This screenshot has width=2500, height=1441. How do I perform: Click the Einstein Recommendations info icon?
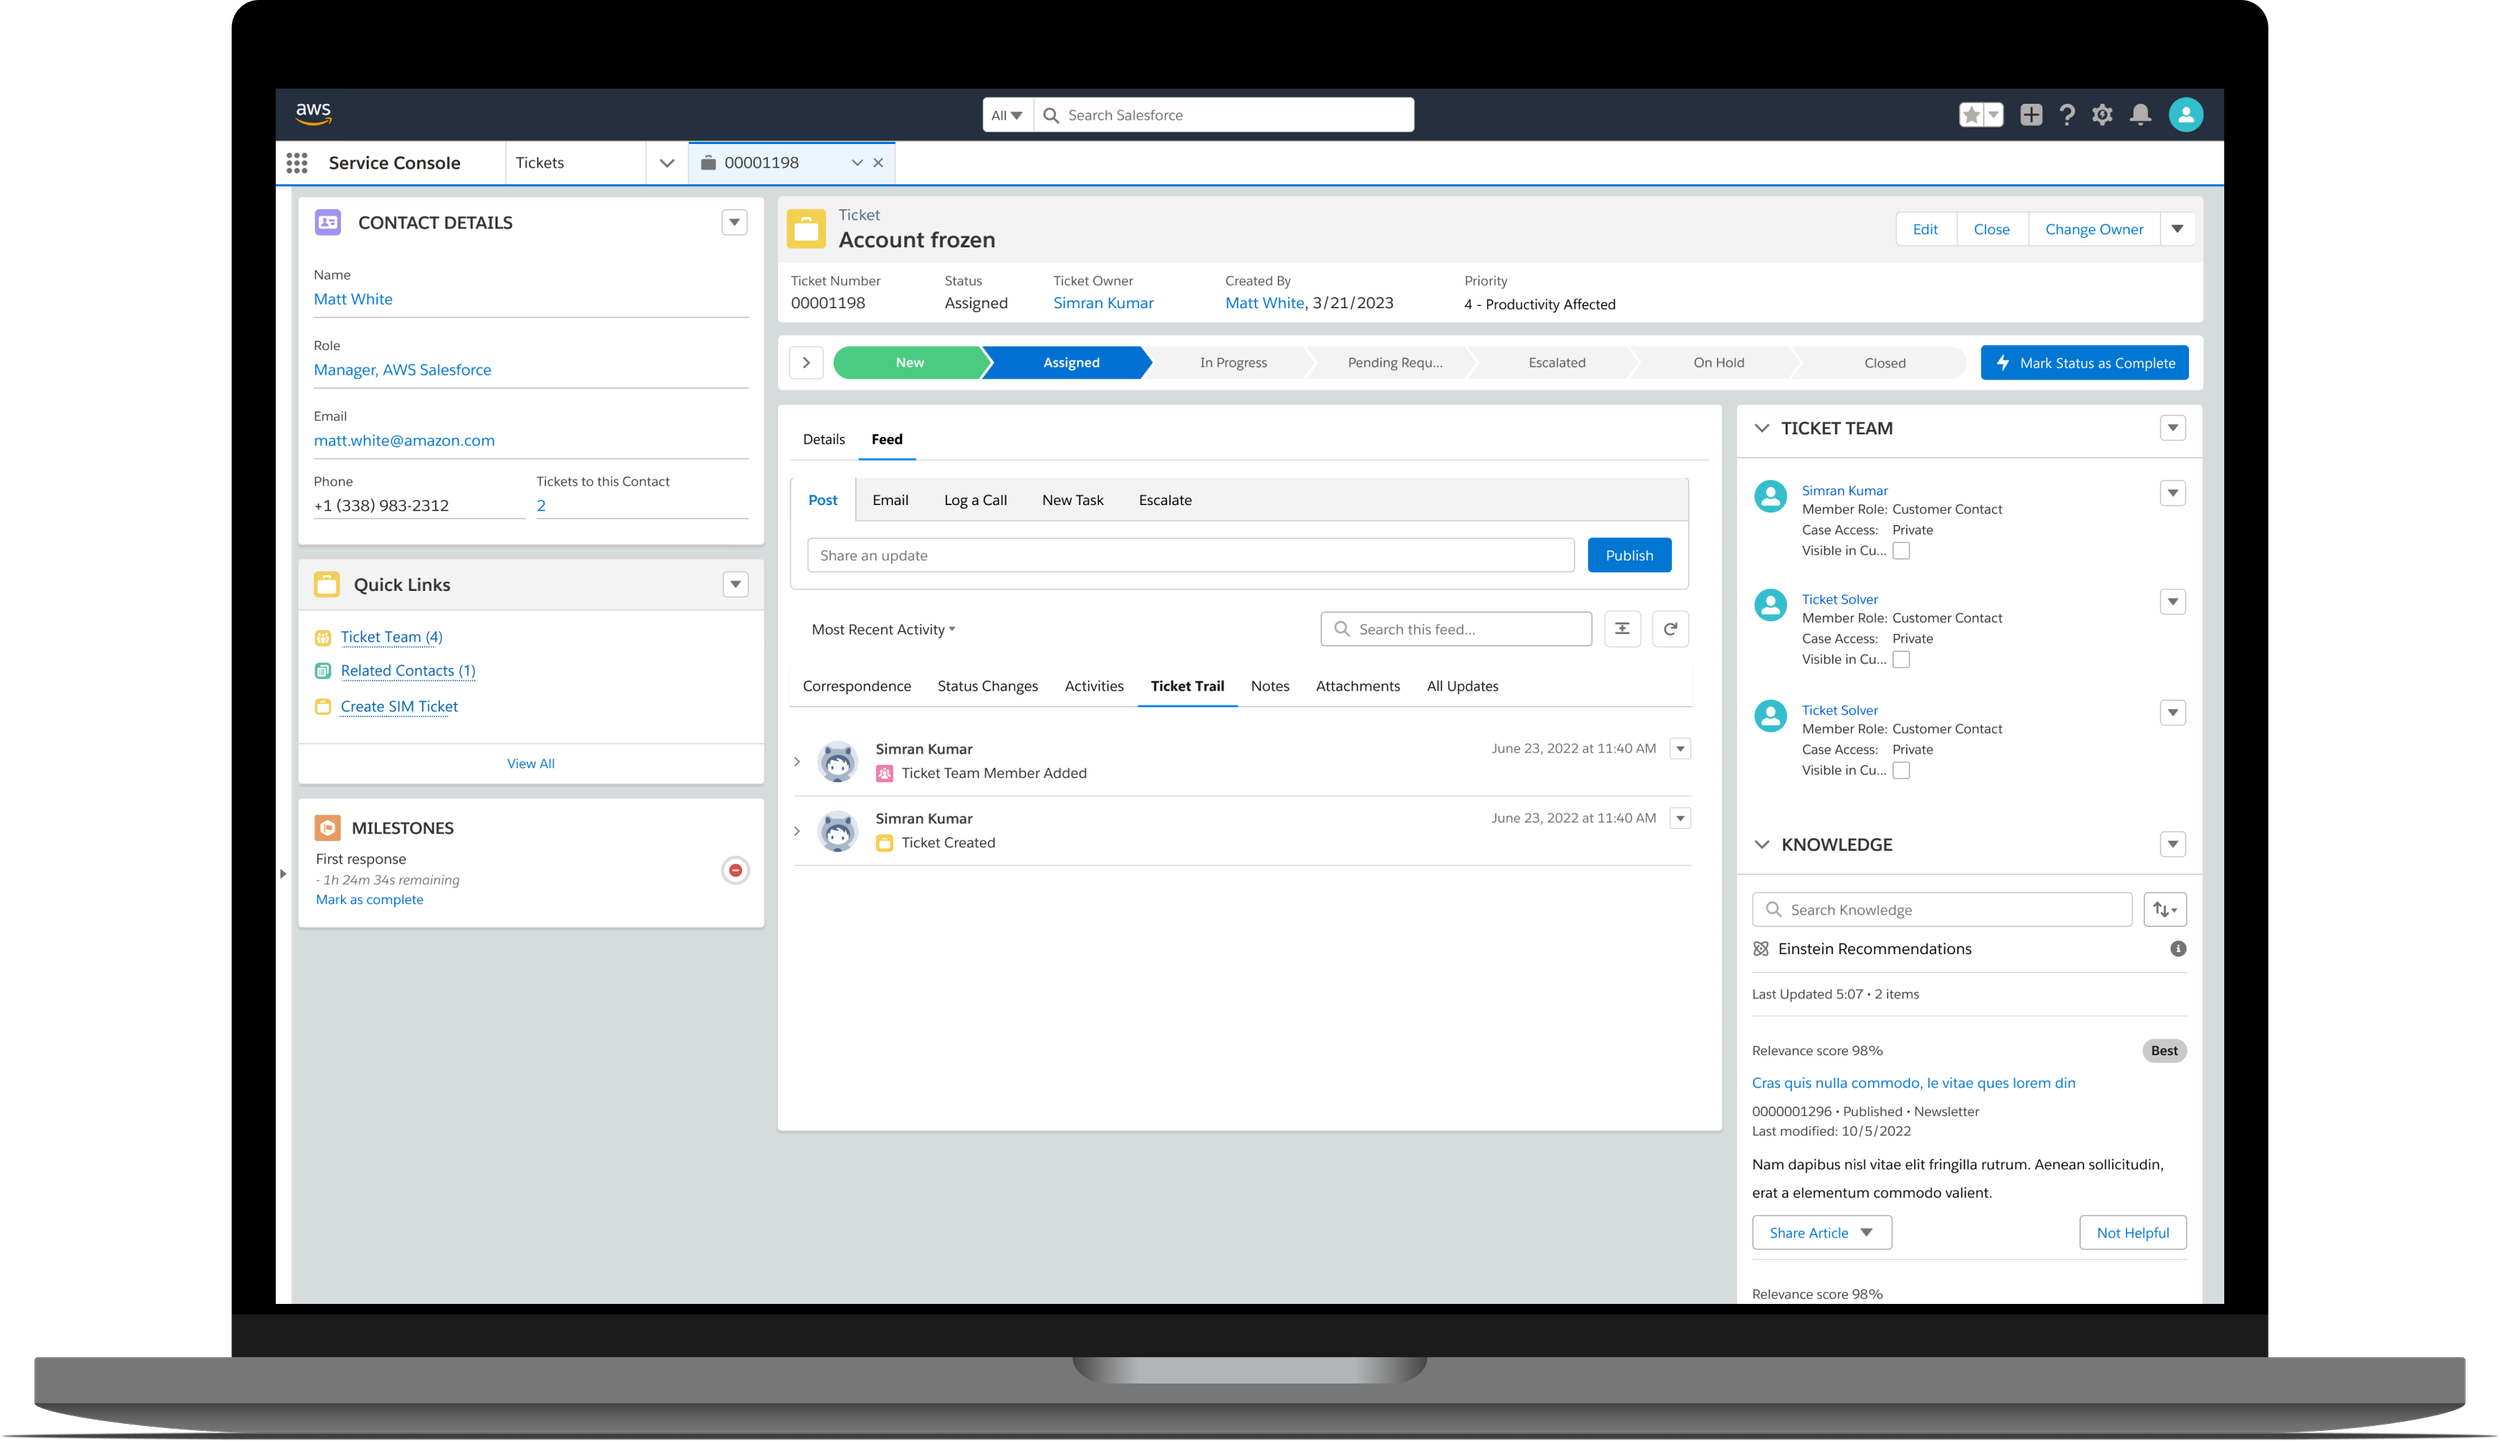[x=2177, y=949]
